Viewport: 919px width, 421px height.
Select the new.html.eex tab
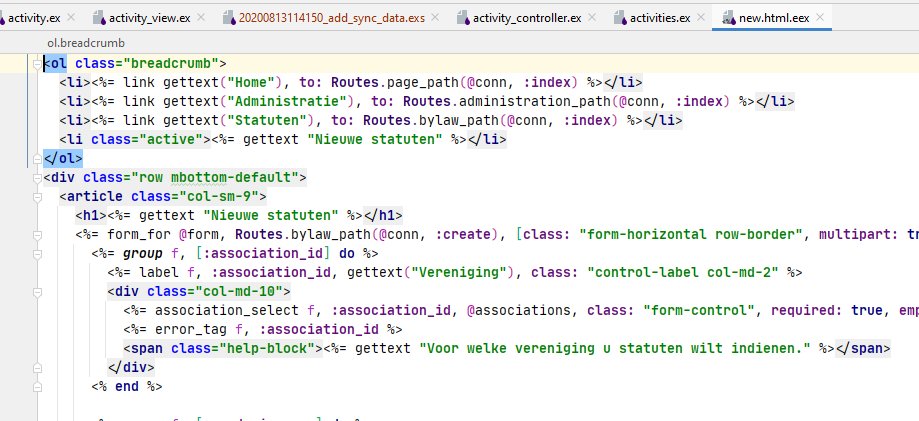(774, 18)
